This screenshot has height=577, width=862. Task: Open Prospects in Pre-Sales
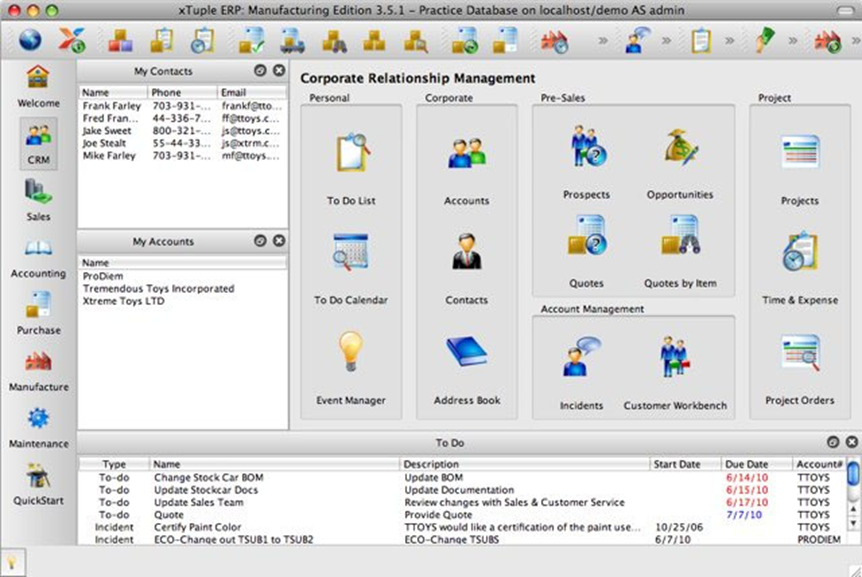tap(587, 146)
